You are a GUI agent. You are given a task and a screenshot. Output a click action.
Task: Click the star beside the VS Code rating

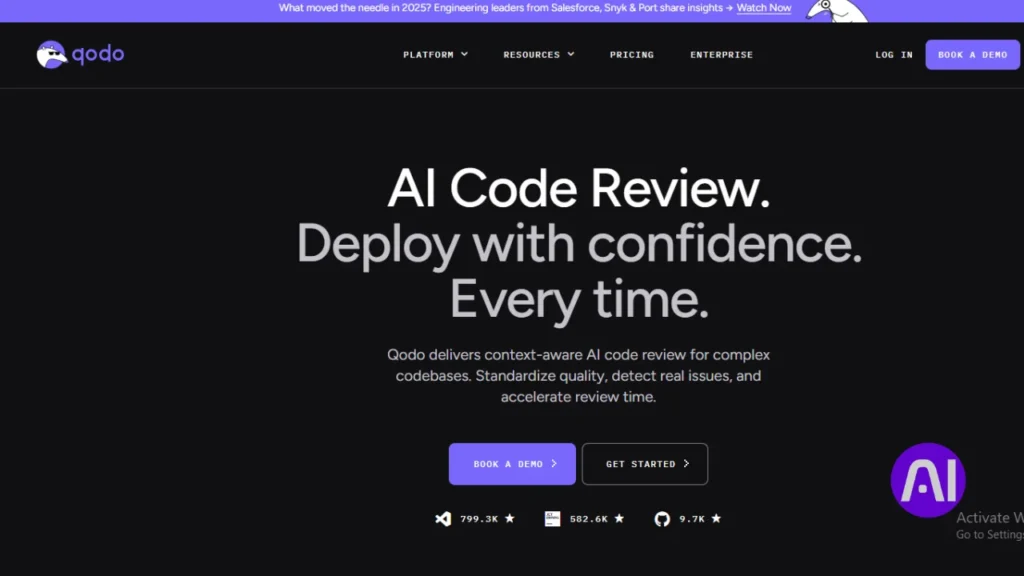[x=508, y=519]
